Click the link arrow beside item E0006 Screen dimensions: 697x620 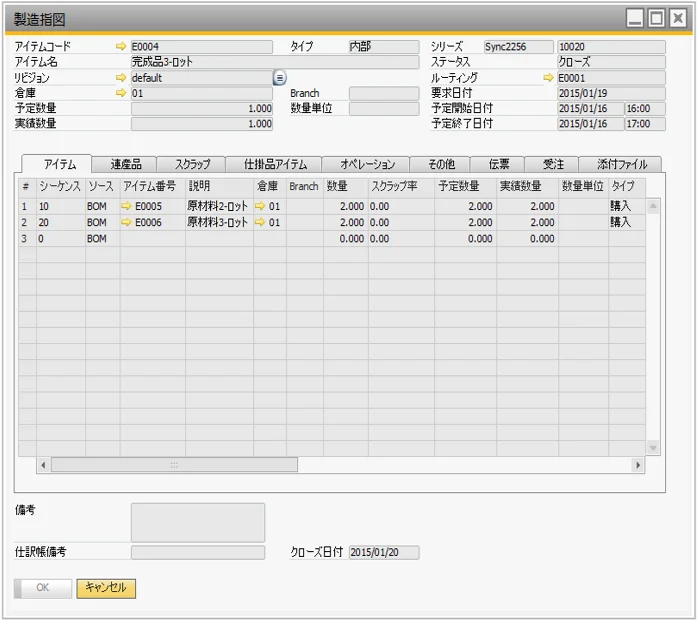pos(126,222)
